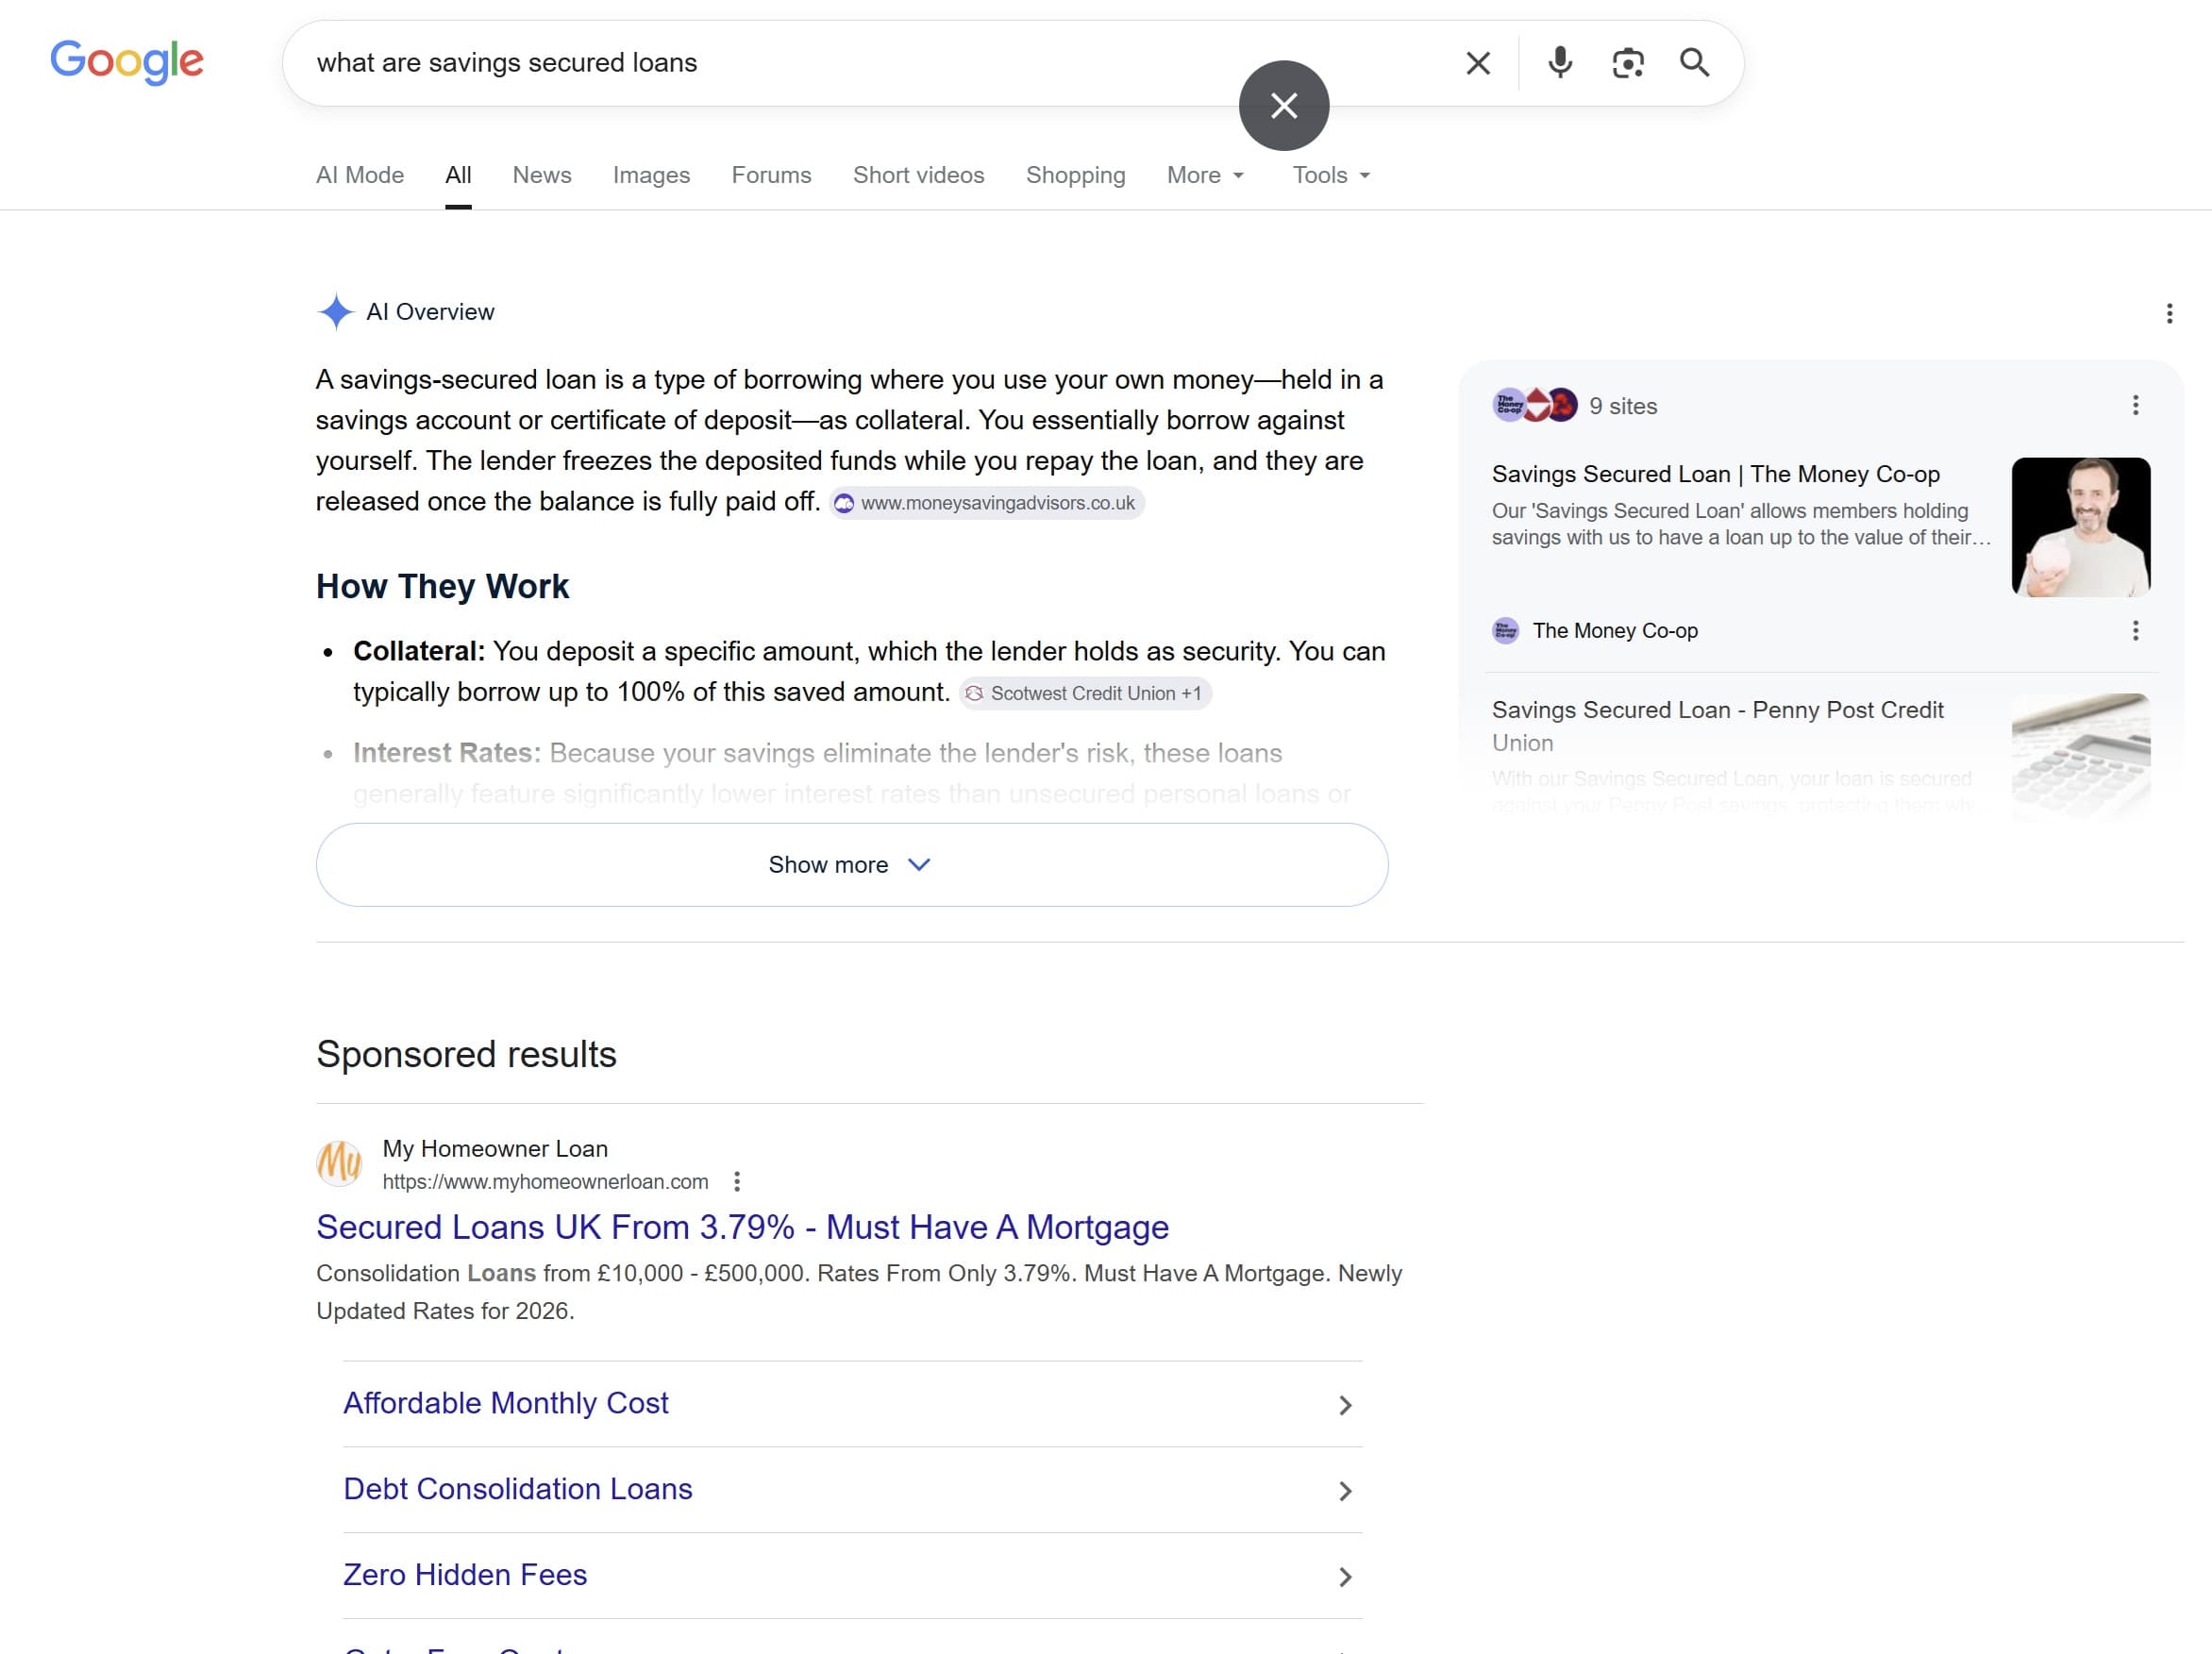Start voice search with microphone icon
Screen dimensions: 2212x1654
click(1560, 63)
